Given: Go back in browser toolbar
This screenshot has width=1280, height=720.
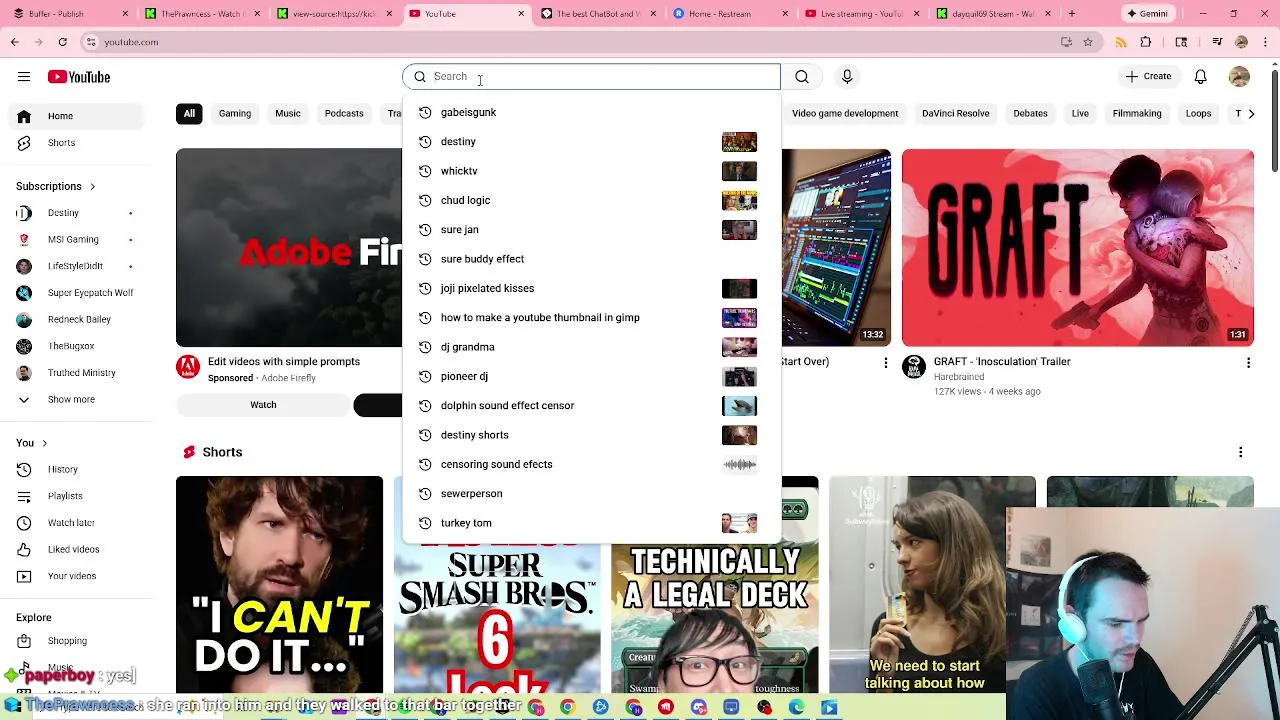Looking at the screenshot, I should [x=15, y=42].
